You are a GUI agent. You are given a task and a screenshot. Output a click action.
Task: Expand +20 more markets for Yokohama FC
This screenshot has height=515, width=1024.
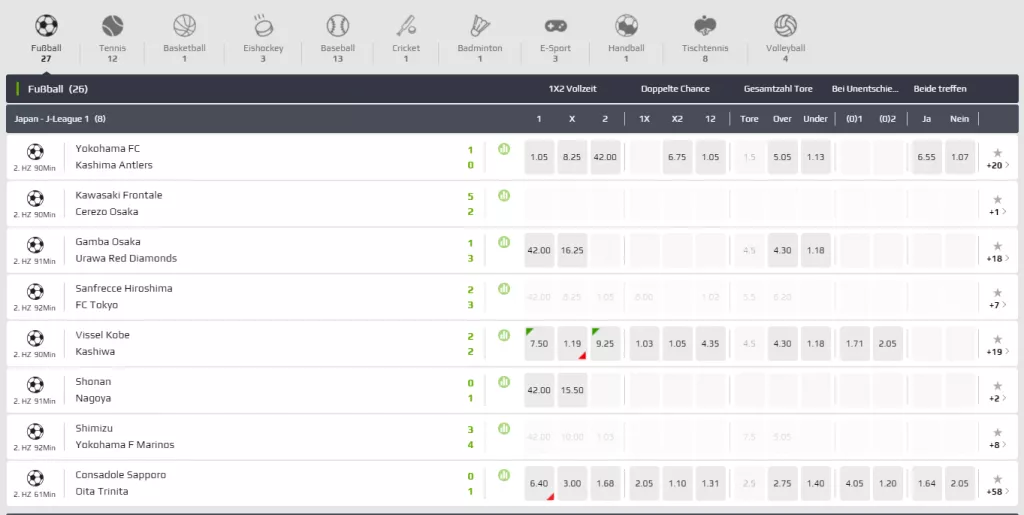coord(997,166)
